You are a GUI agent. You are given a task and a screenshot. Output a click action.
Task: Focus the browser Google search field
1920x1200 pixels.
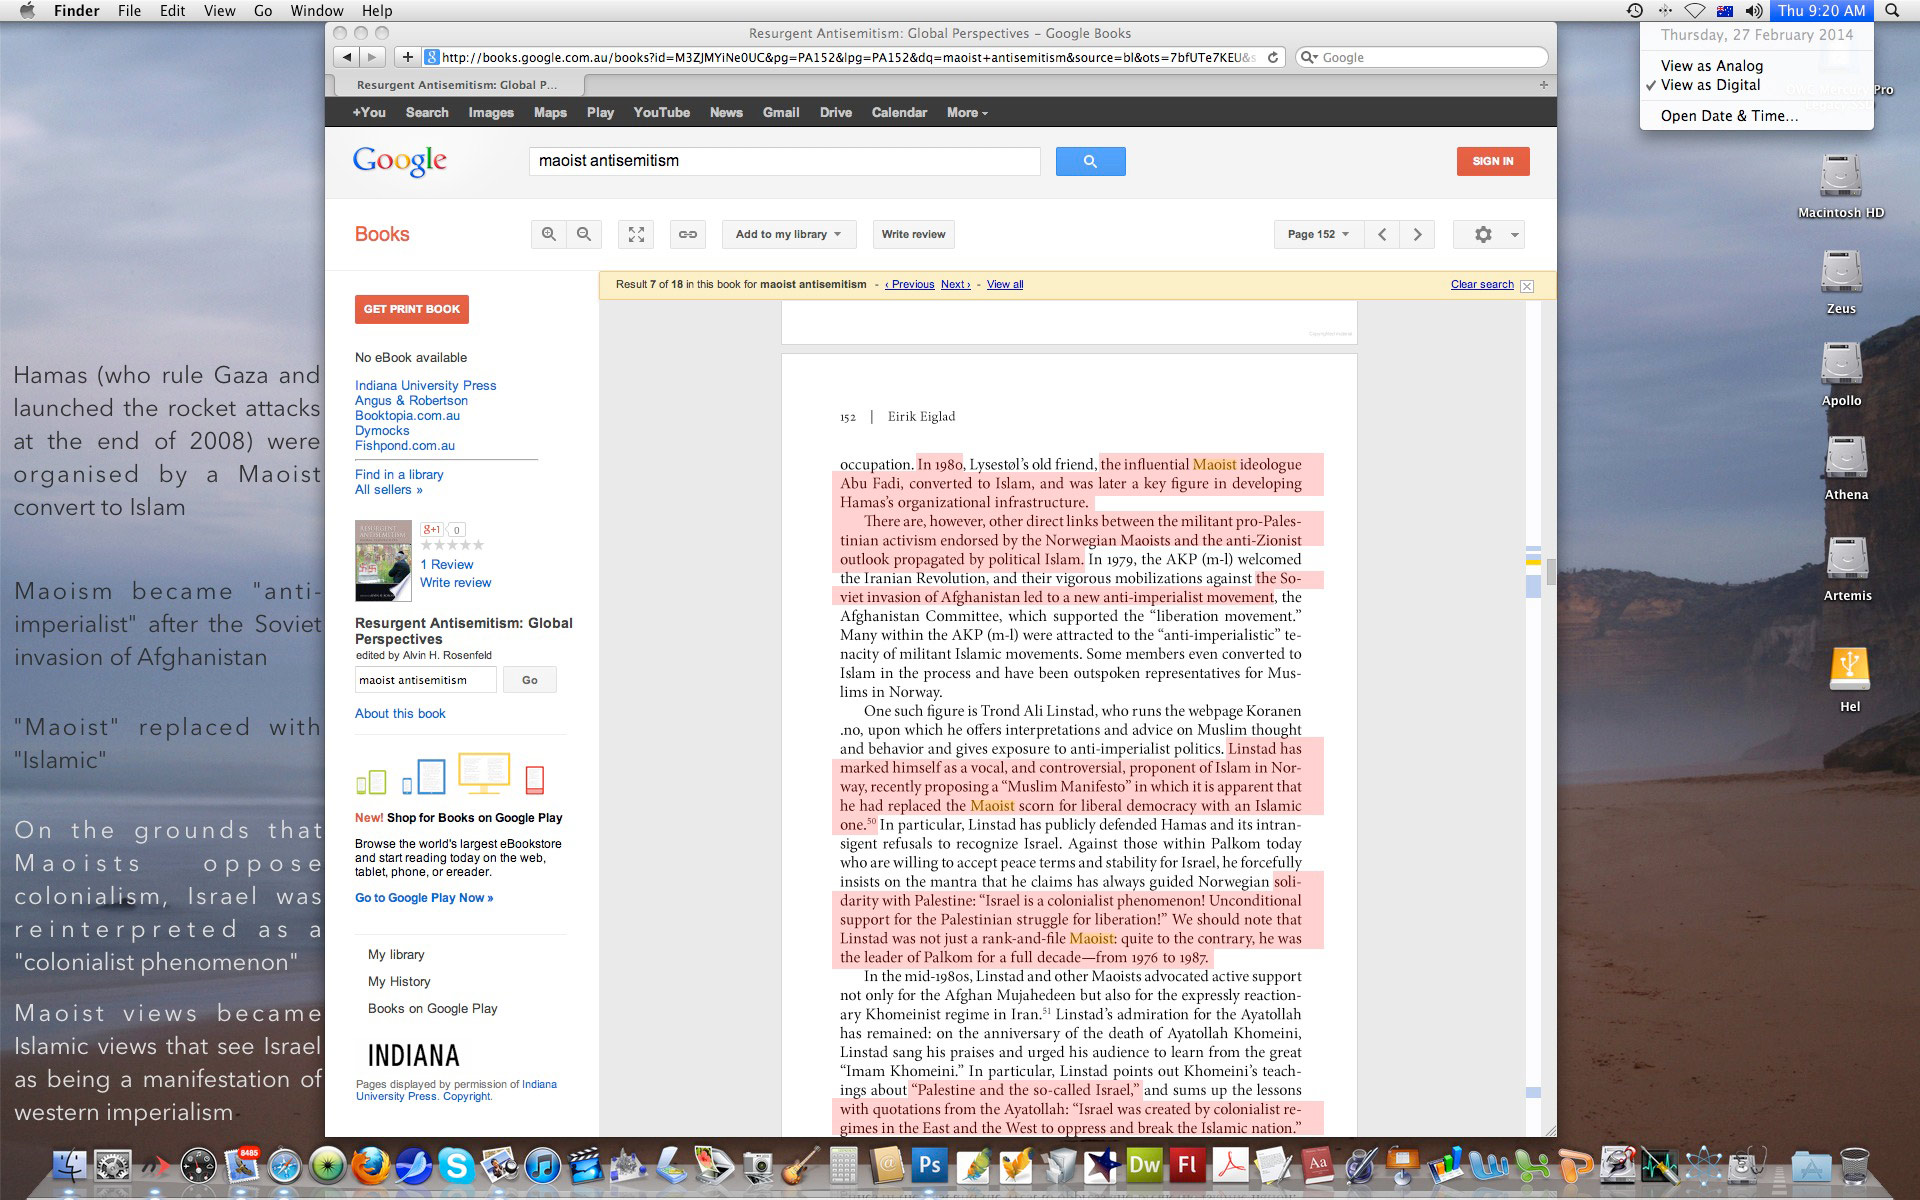[1421, 57]
